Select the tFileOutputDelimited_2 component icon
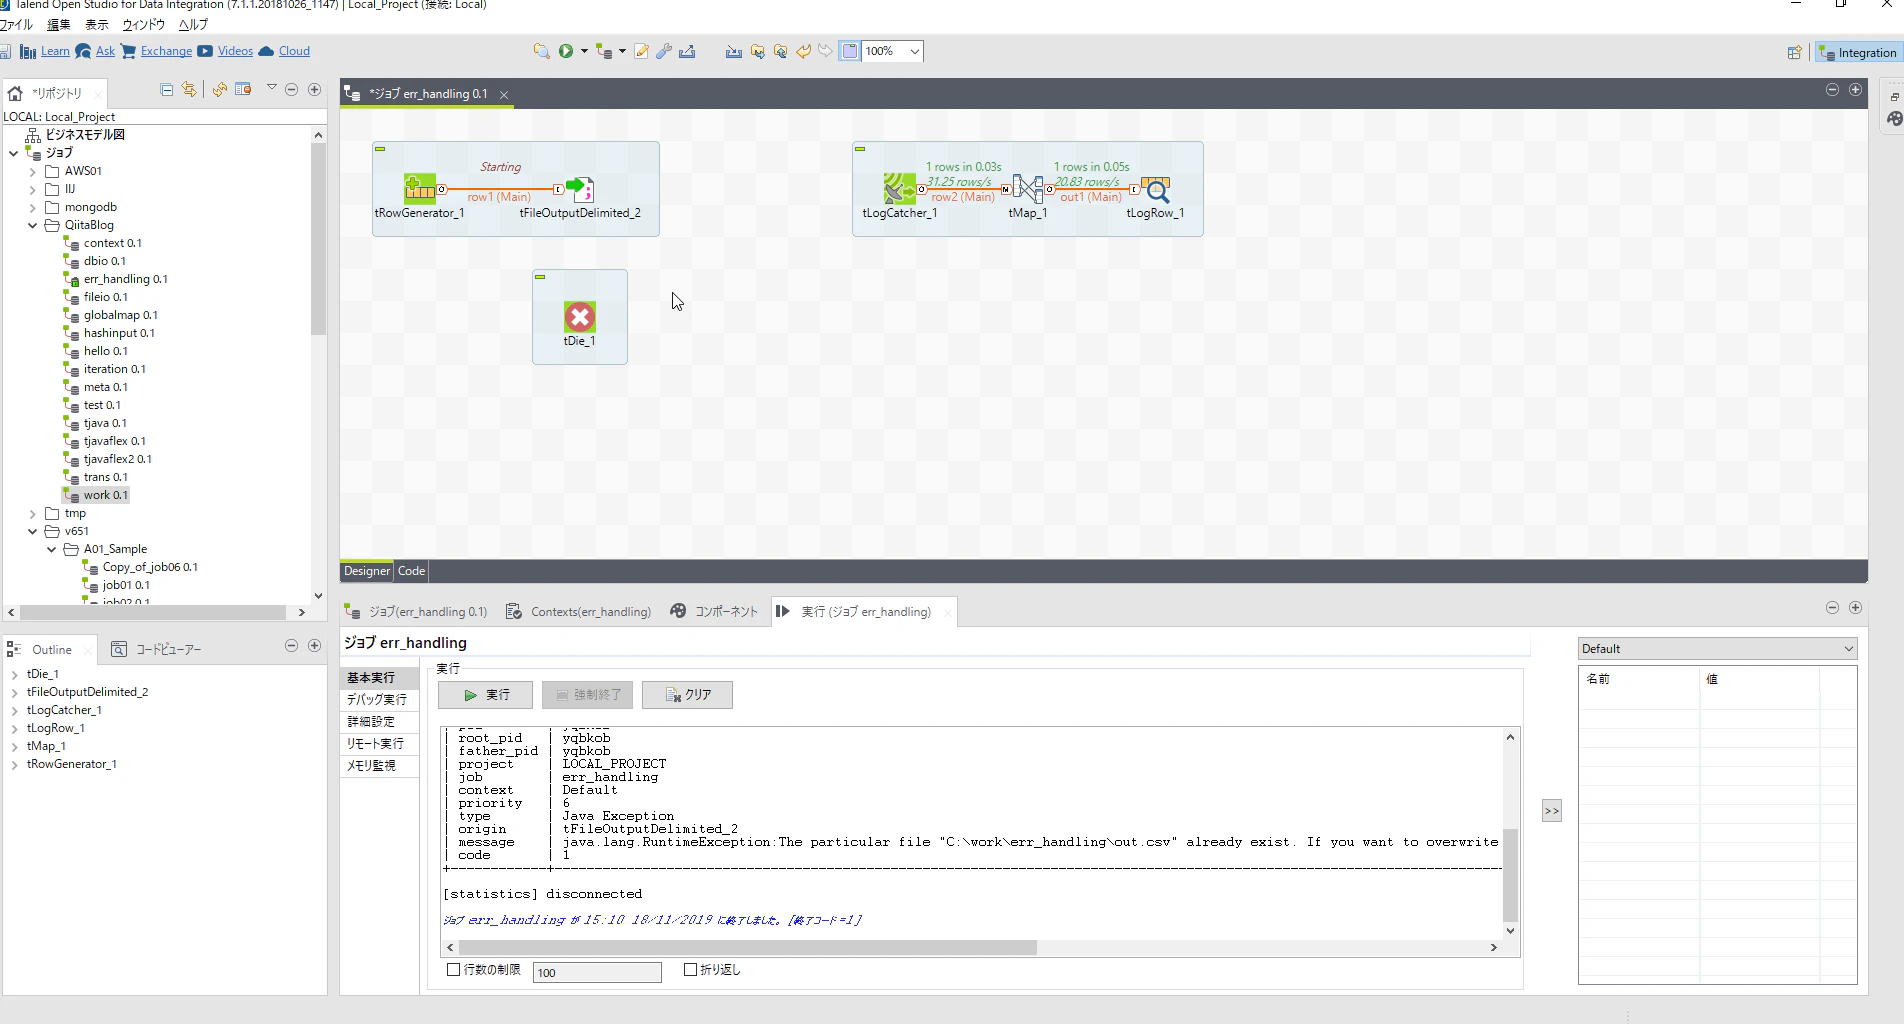Viewport: 1904px width, 1024px height. click(580, 189)
